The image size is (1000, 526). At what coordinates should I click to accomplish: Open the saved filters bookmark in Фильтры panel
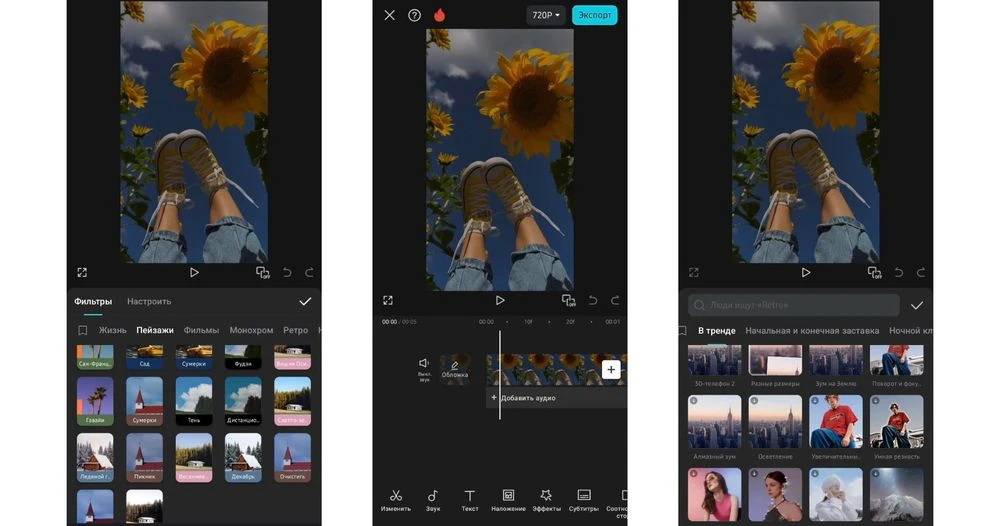pos(83,330)
